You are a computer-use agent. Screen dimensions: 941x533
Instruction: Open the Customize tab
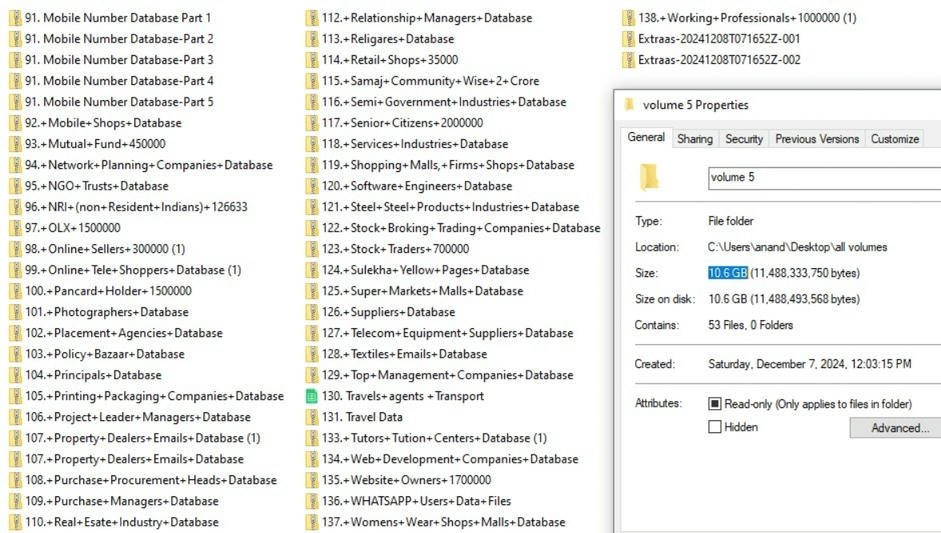click(x=895, y=139)
